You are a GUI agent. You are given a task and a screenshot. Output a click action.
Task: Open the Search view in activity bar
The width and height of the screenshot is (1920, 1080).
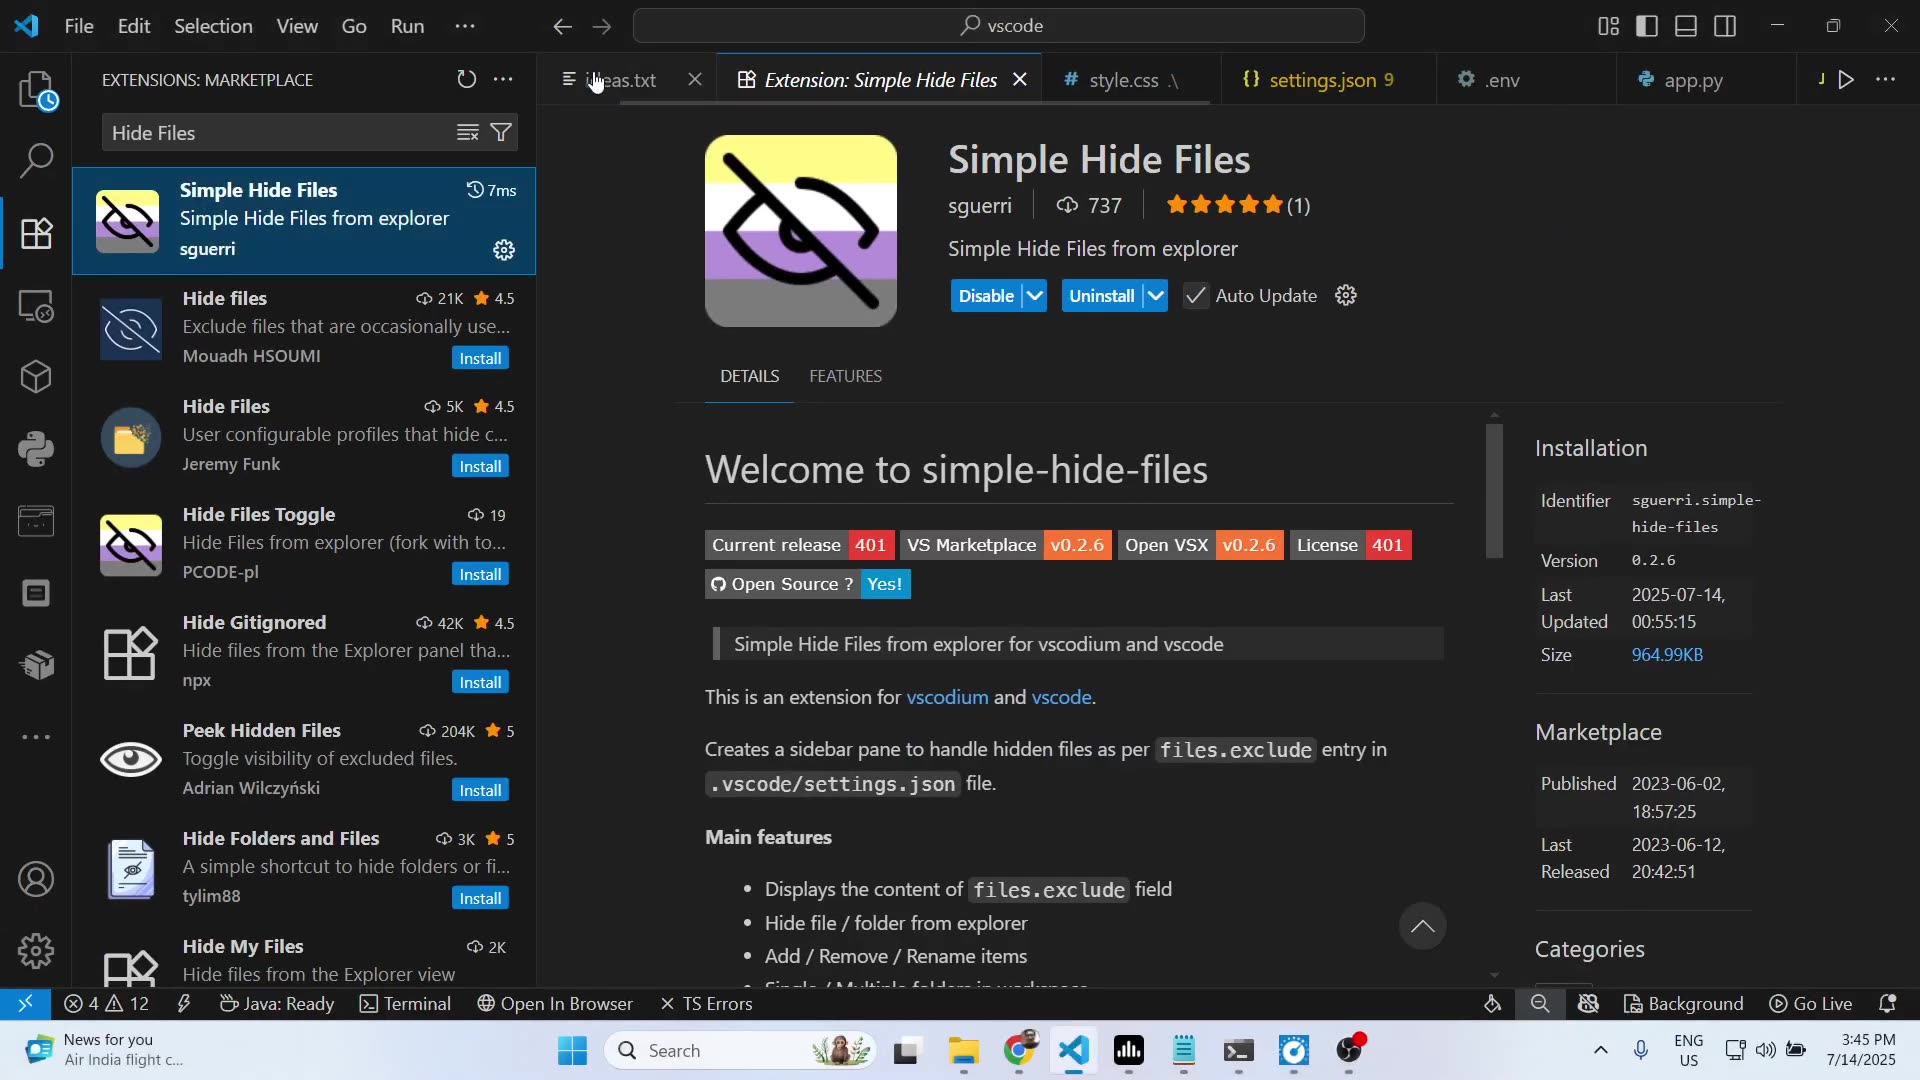pos(37,160)
